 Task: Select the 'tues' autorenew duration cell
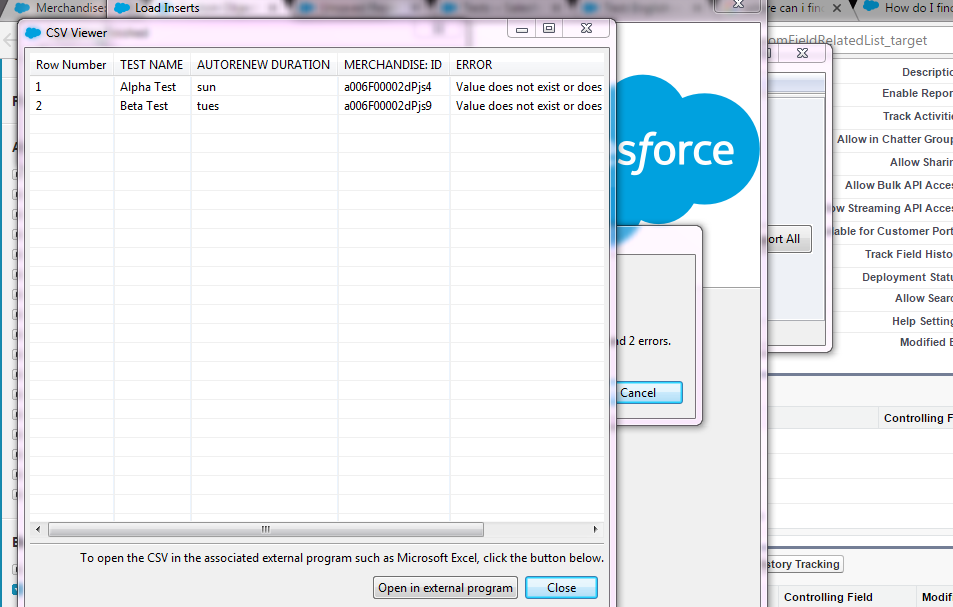tap(208, 106)
